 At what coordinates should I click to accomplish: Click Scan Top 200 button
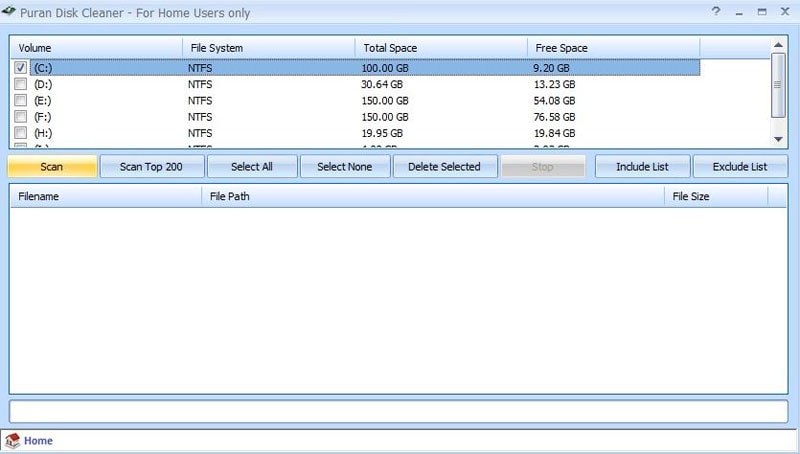tap(152, 167)
